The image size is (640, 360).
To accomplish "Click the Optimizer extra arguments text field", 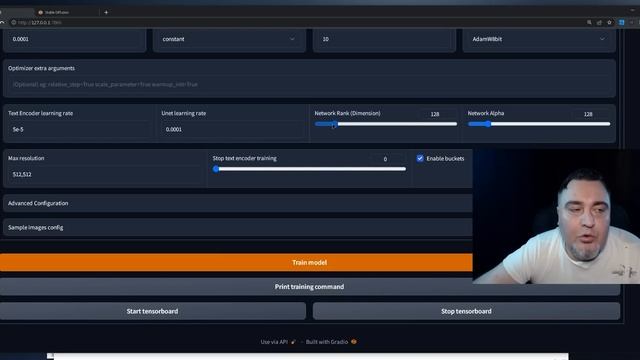I will [x=309, y=84].
